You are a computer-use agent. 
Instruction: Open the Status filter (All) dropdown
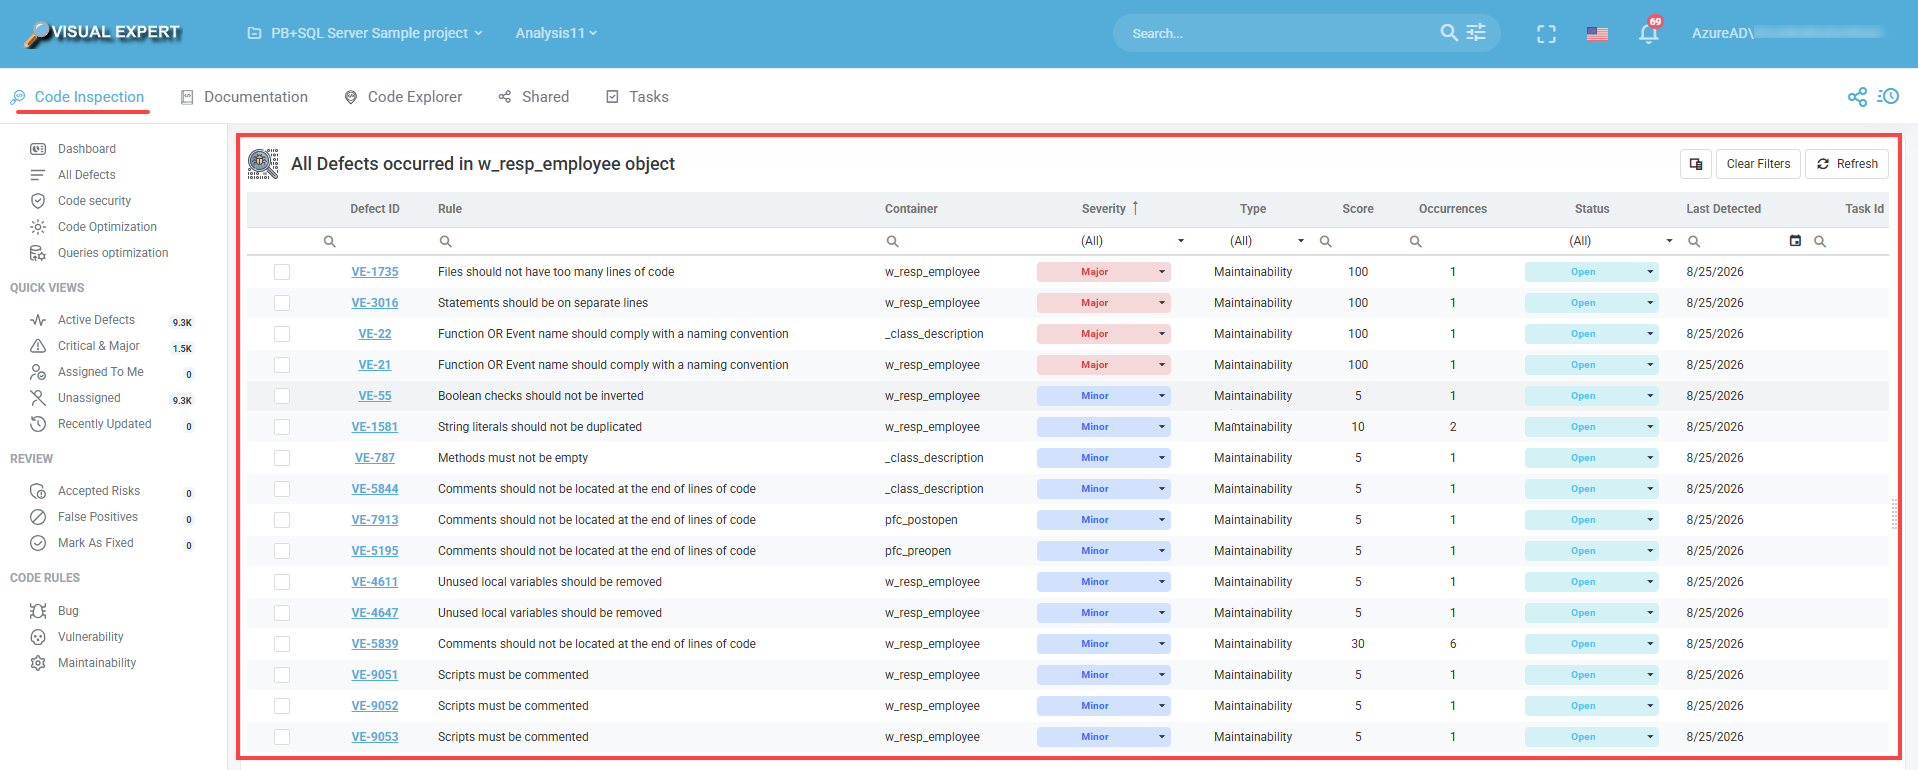[1620, 241]
